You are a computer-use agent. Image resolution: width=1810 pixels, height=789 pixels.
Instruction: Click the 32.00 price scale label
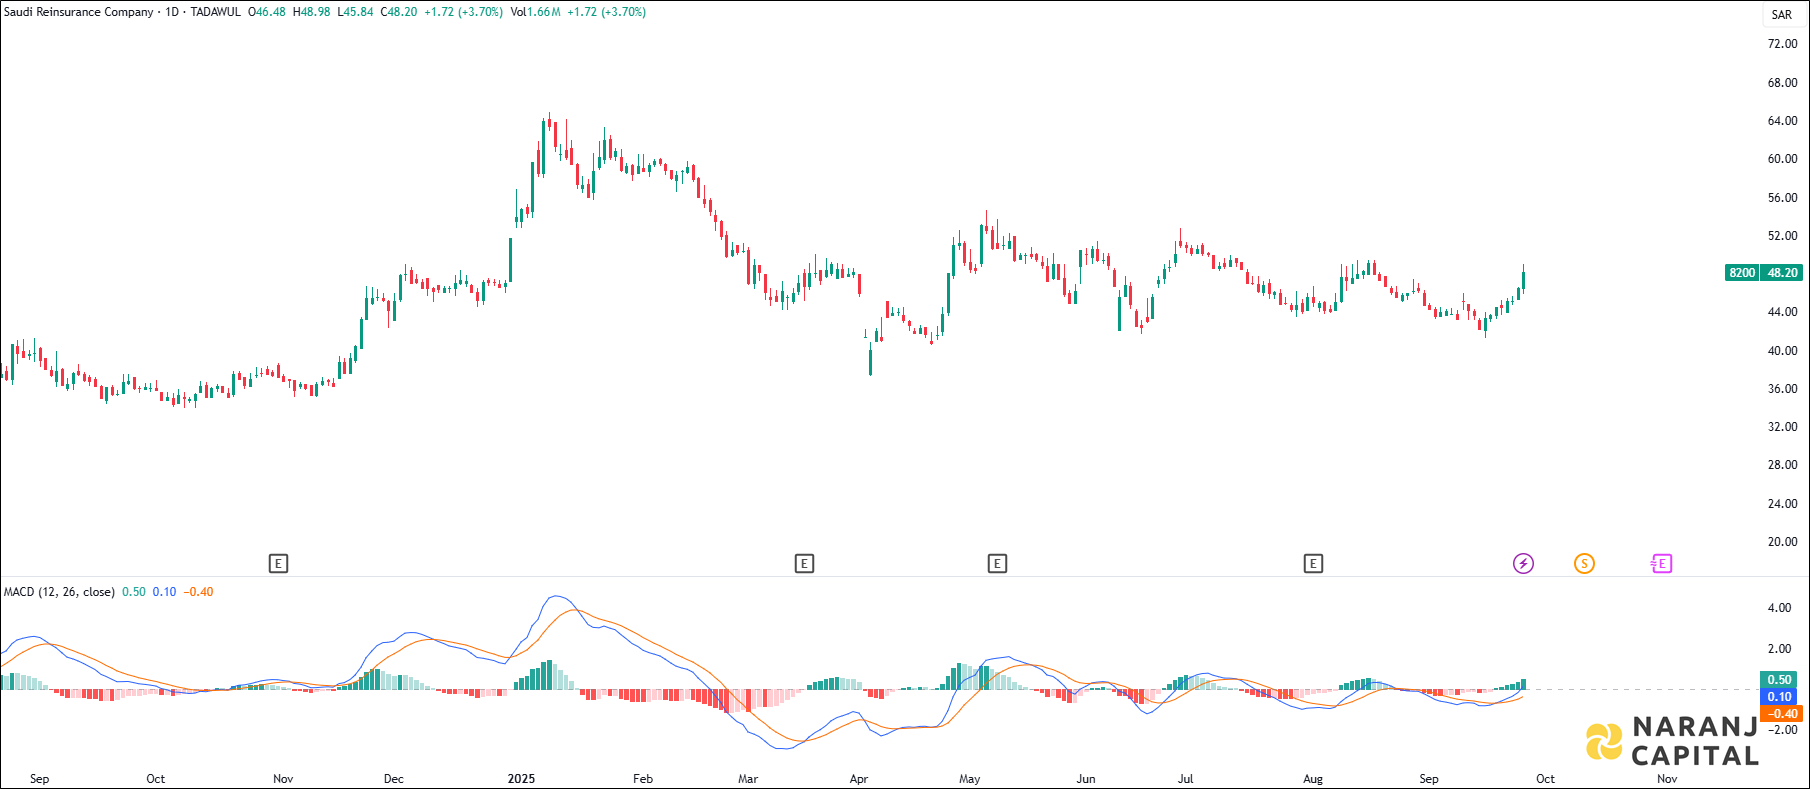coord(1782,427)
